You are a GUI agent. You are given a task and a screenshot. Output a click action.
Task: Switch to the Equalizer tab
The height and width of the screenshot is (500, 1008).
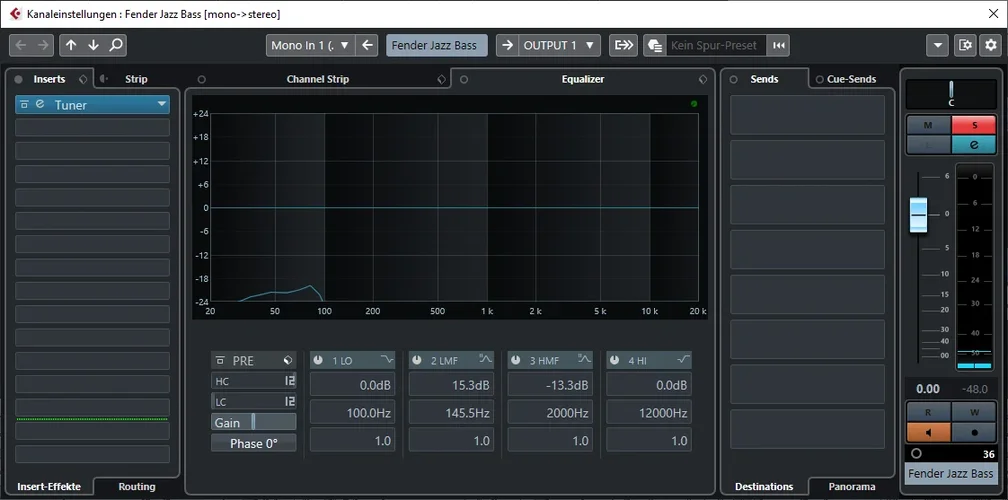point(582,79)
